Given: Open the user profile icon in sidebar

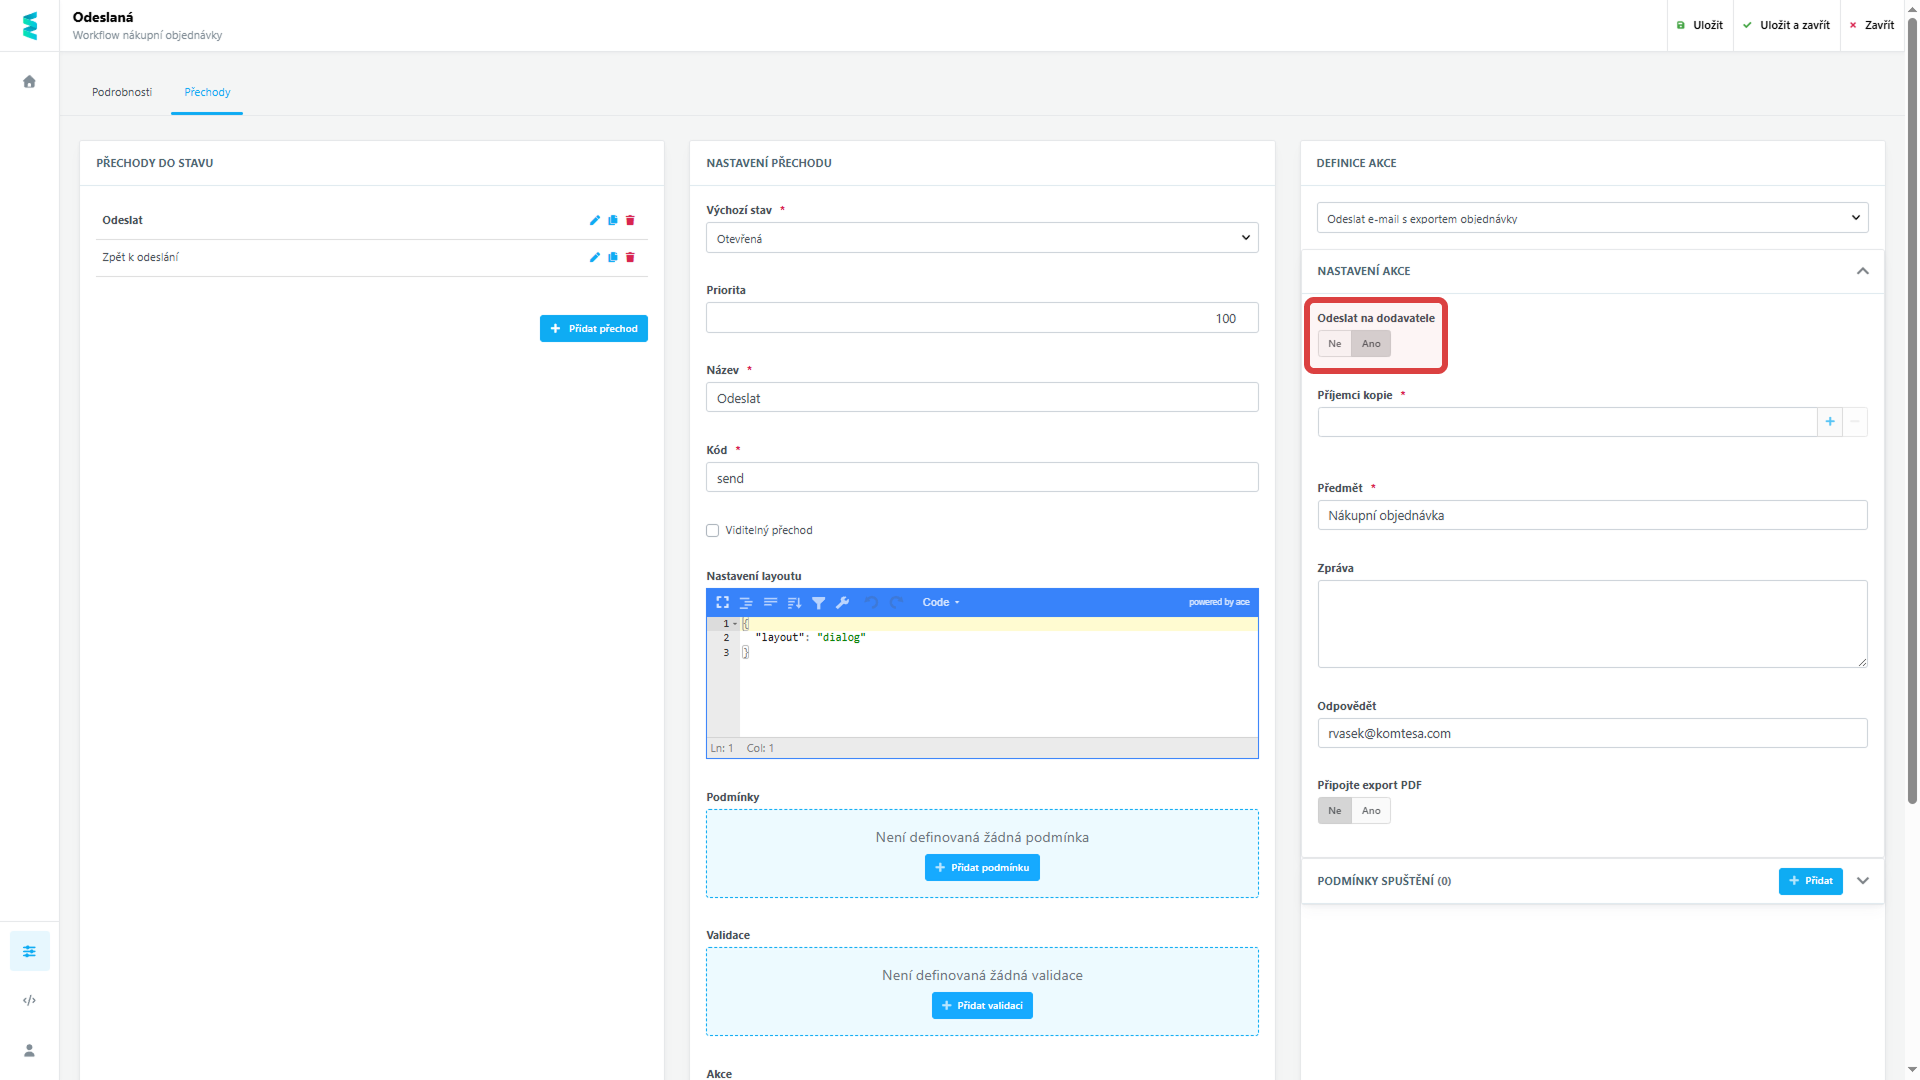Looking at the screenshot, I should click(x=29, y=1050).
